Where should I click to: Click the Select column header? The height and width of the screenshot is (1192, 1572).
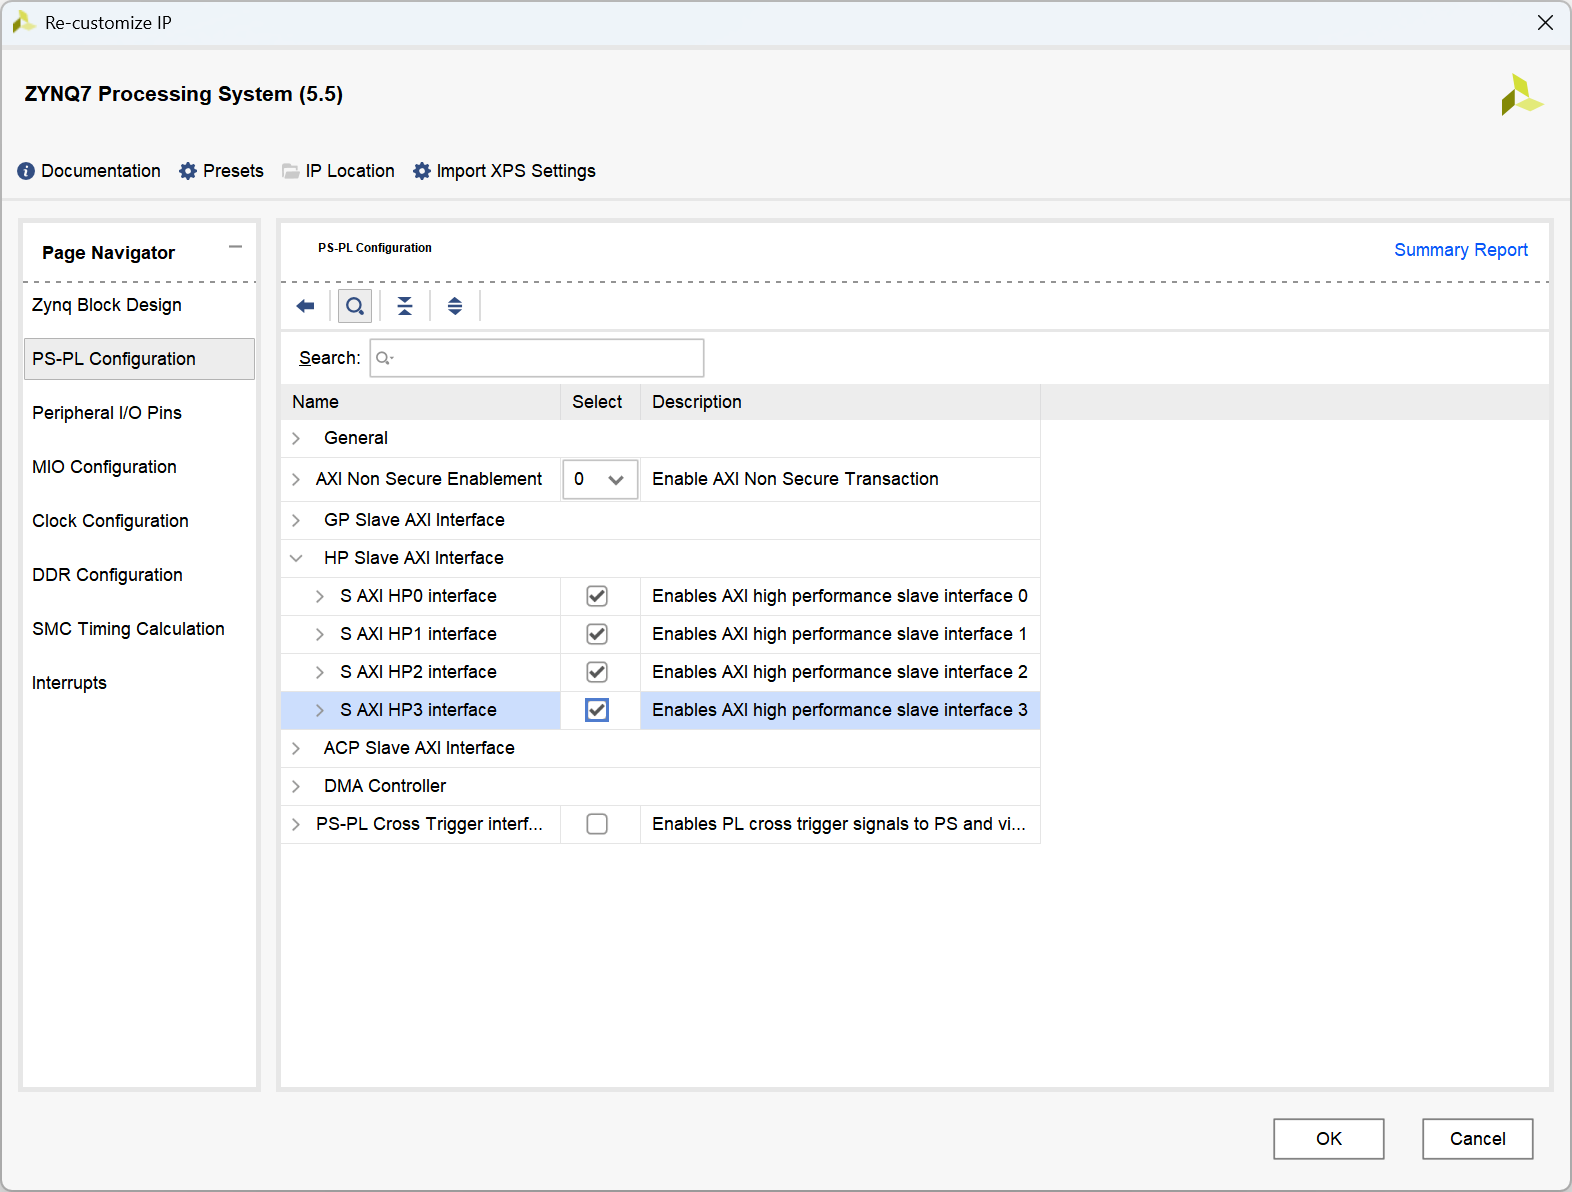click(600, 402)
